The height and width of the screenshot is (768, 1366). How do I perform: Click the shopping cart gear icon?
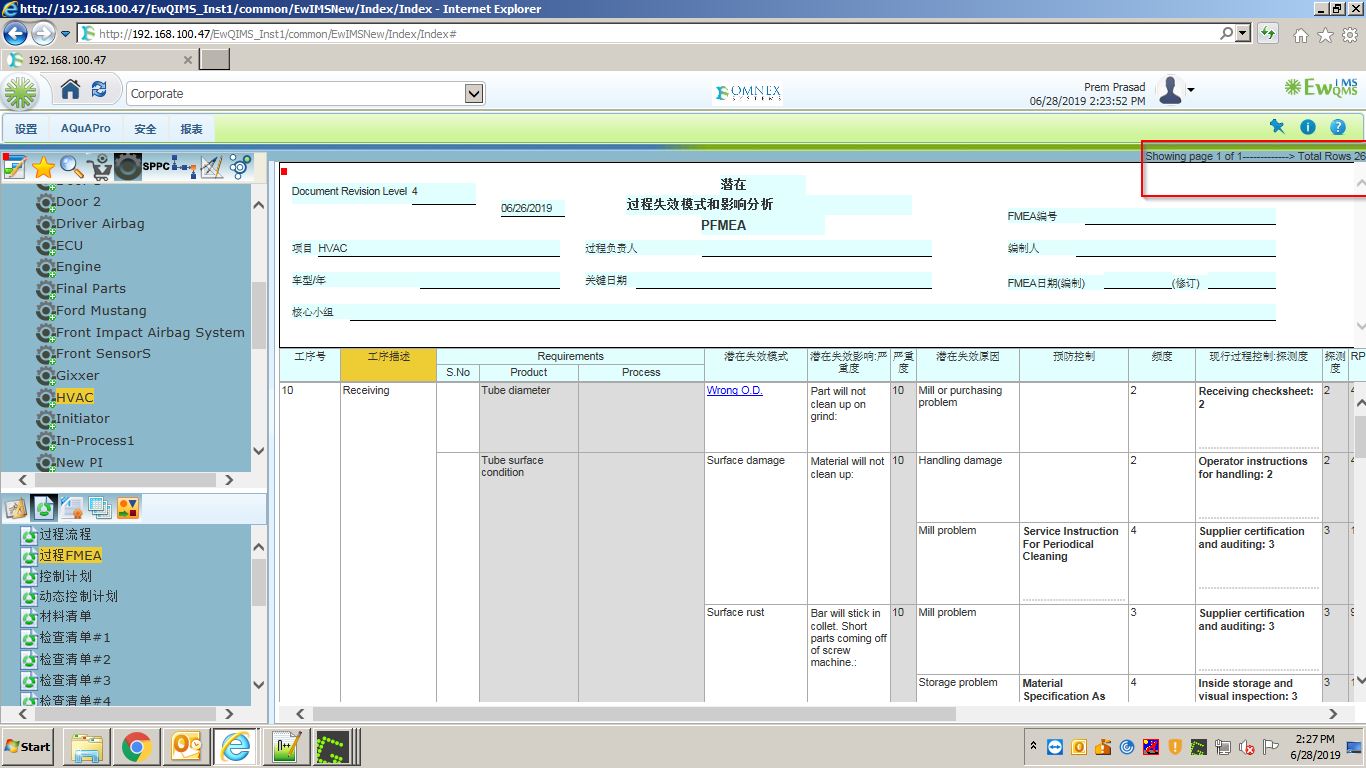tap(99, 167)
